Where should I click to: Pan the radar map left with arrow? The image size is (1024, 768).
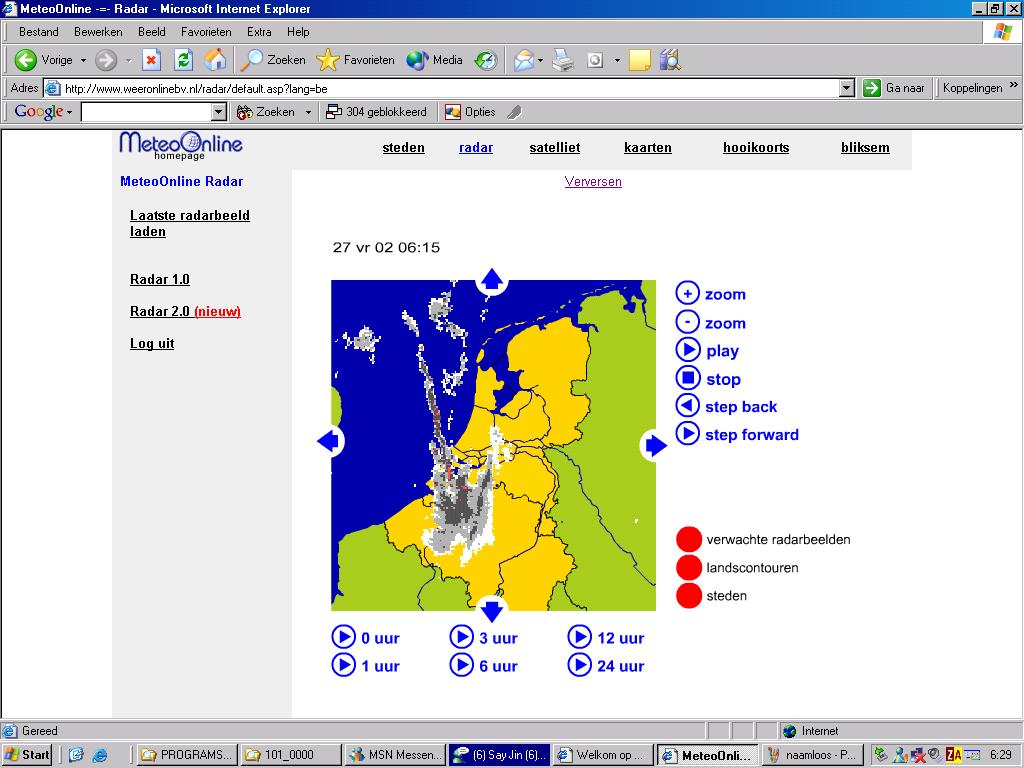coord(329,441)
